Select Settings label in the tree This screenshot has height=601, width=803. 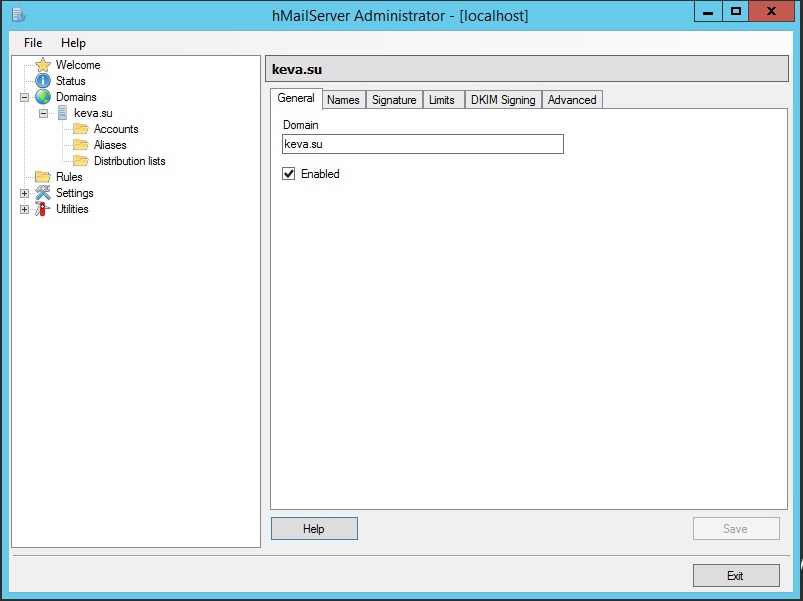coord(75,192)
